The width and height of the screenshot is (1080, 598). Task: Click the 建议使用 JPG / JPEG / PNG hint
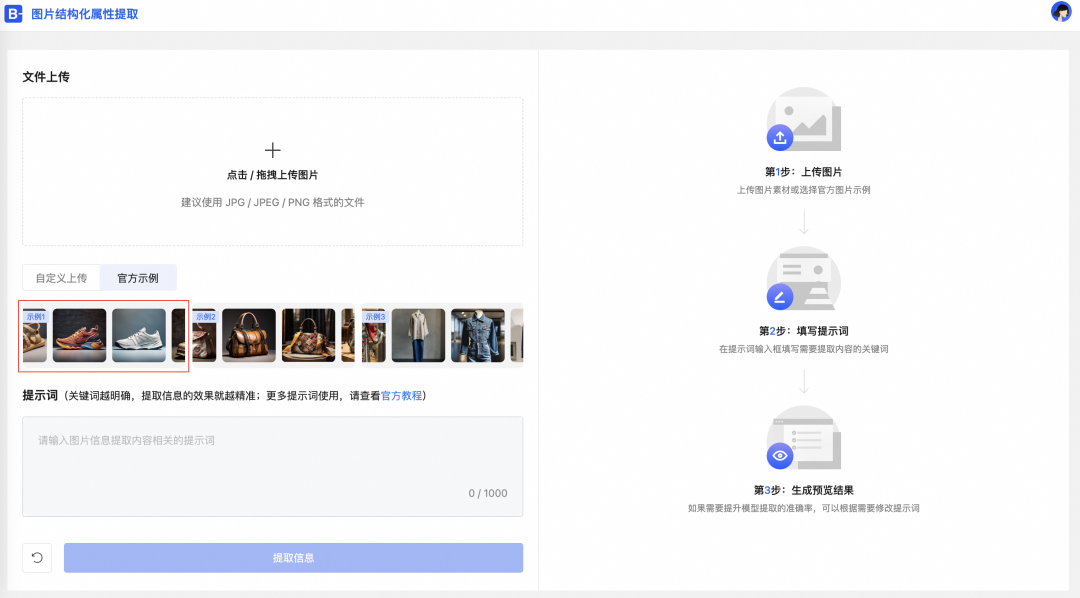[273, 203]
